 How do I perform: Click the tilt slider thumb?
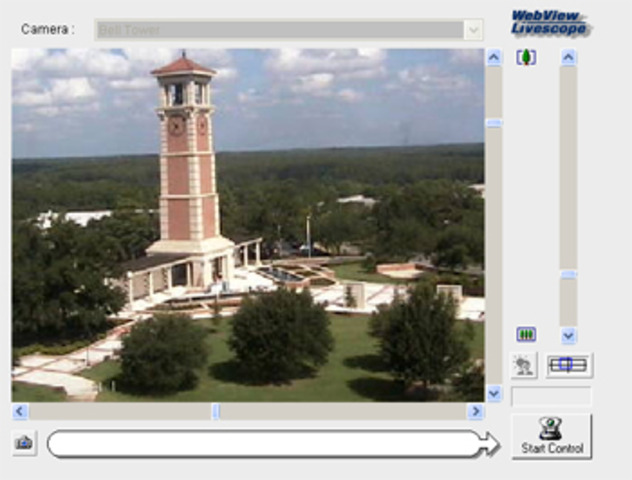click(494, 123)
